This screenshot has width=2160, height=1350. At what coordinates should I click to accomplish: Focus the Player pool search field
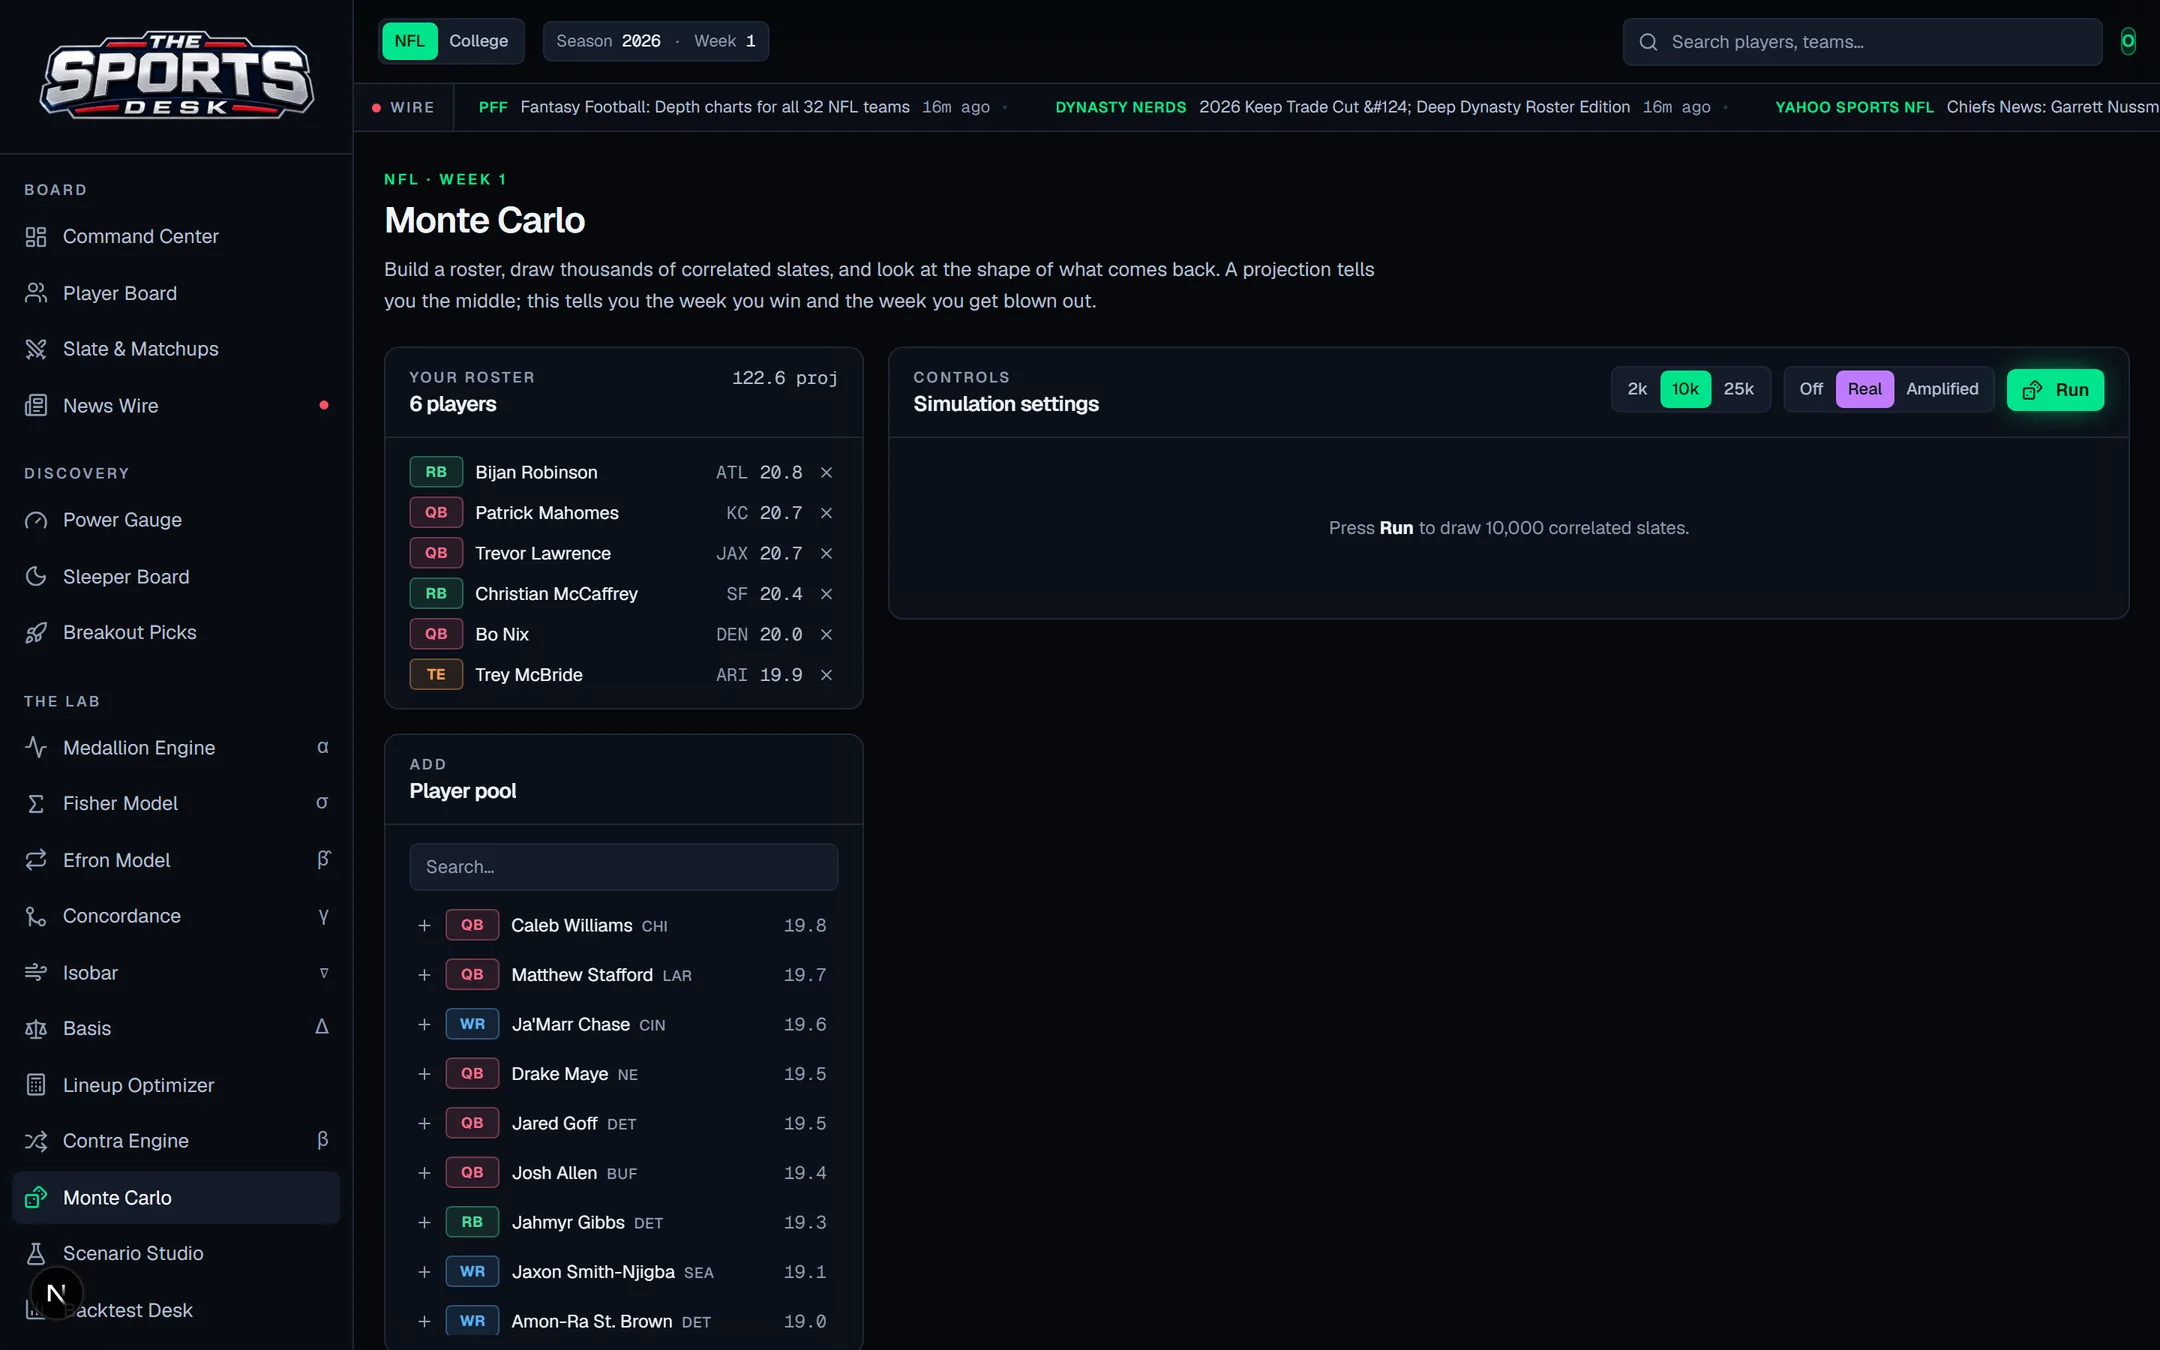click(624, 867)
